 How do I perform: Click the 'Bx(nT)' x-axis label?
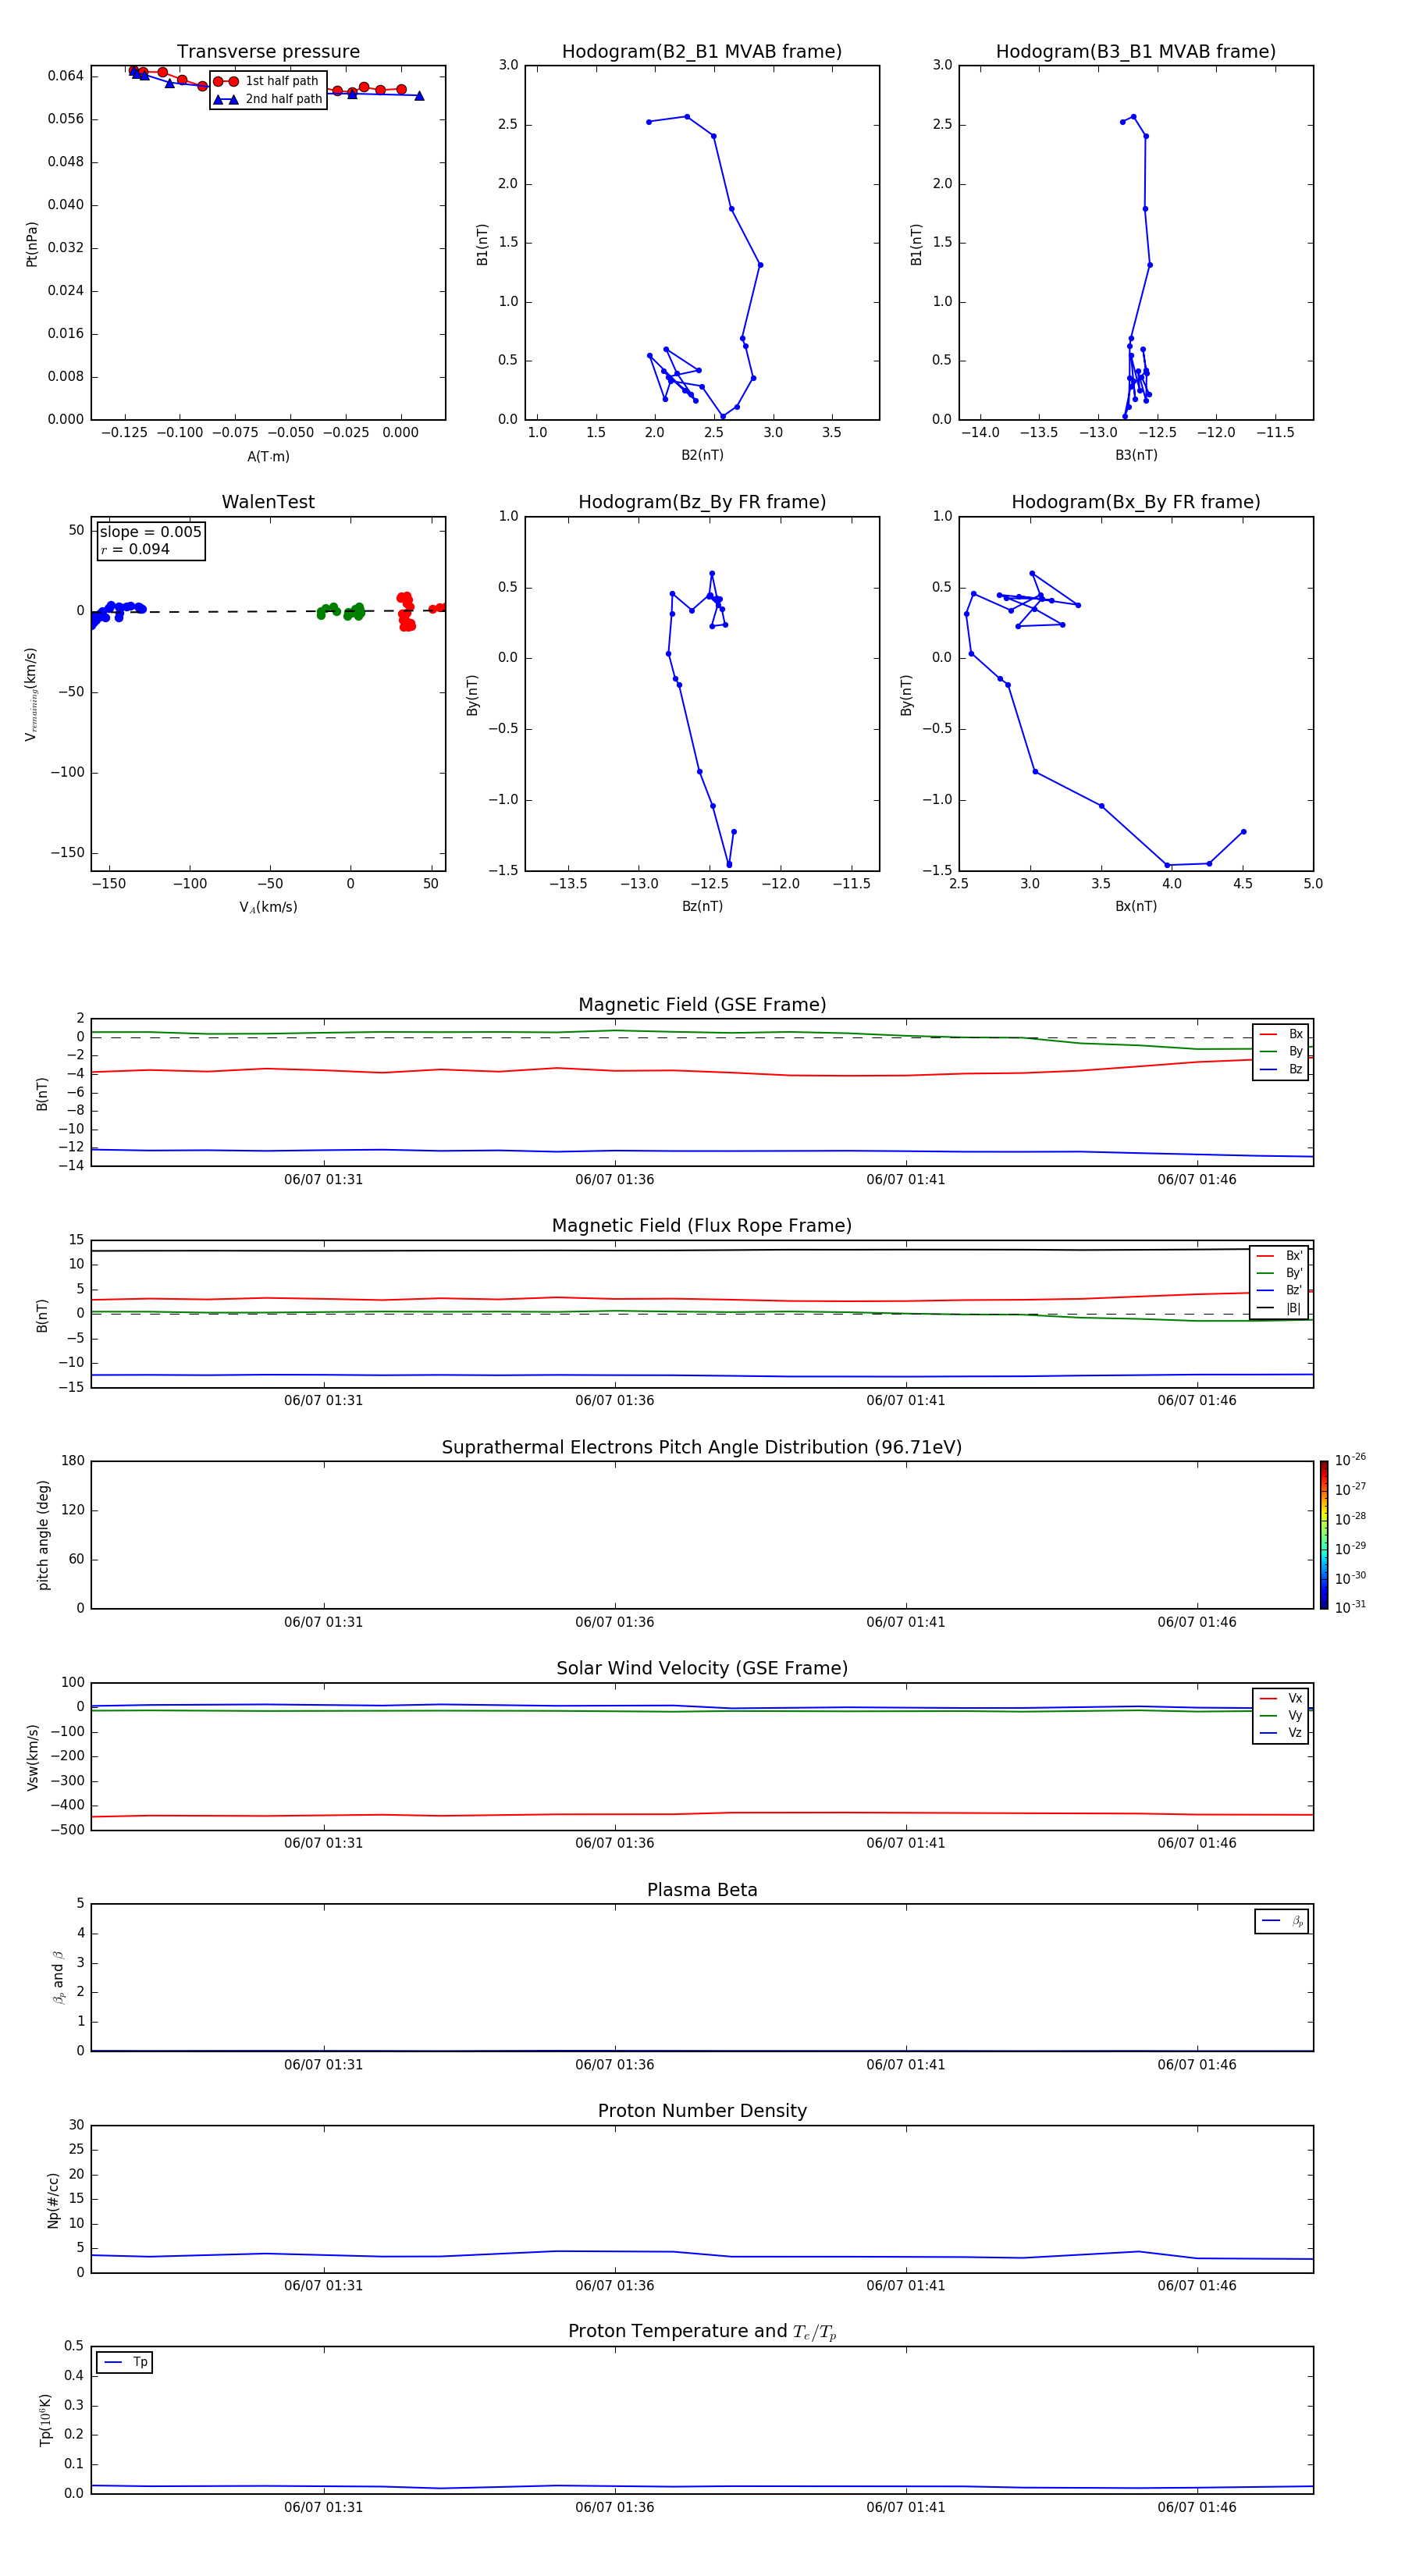[x=1136, y=907]
